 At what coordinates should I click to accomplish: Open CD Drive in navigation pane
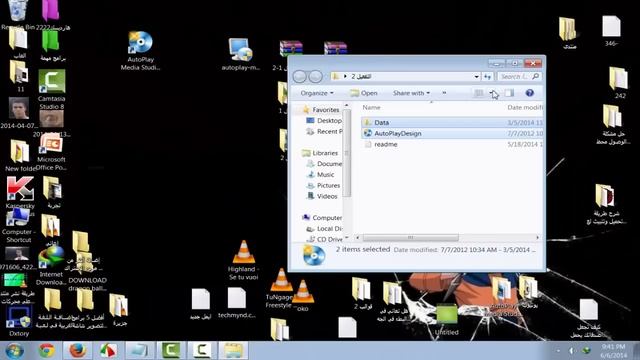324,239
